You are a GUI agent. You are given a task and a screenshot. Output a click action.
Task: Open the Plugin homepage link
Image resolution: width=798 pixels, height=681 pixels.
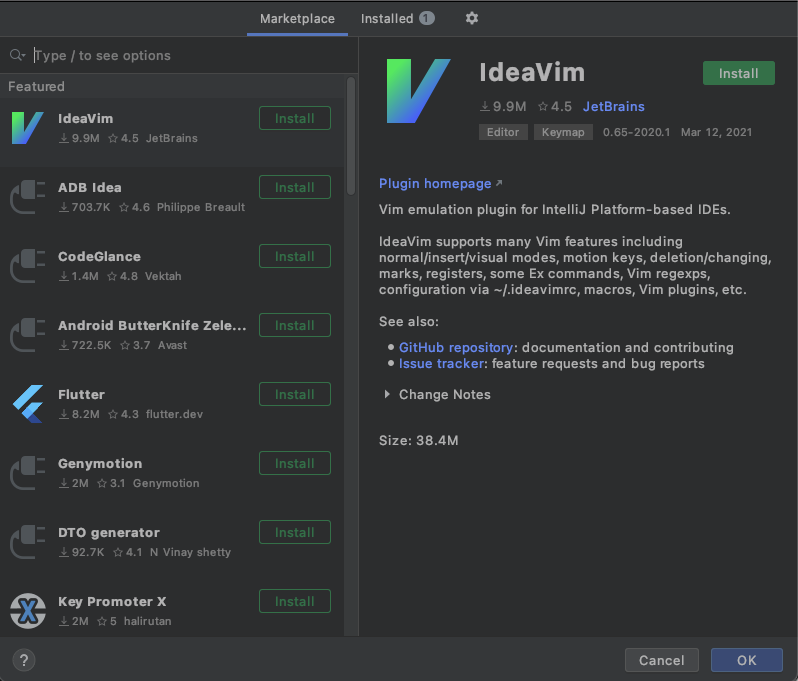coord(435,184)
